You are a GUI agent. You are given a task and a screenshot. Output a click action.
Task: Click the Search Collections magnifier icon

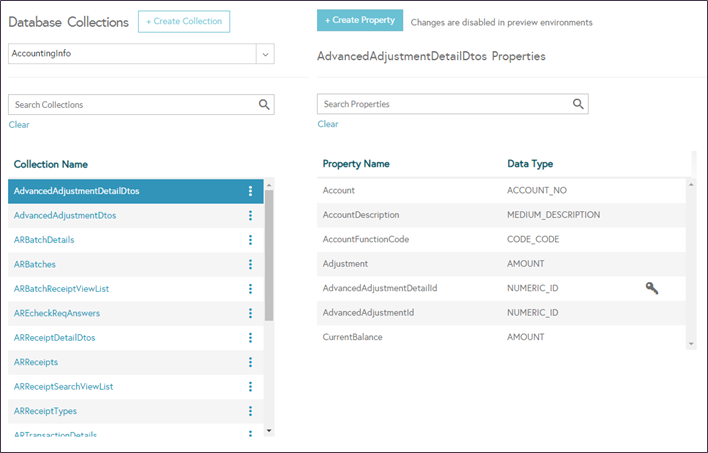click(x=264, y=105)
